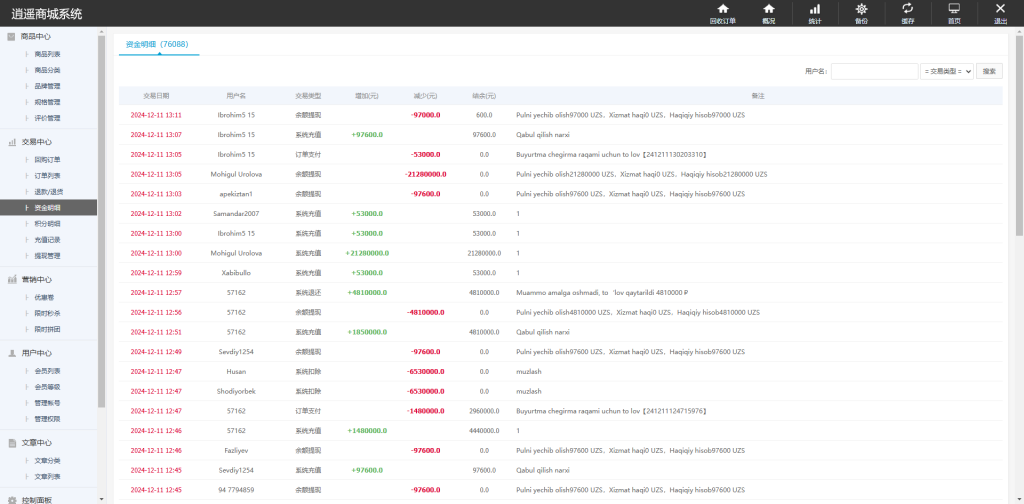This screenshot has width=1024, height=504.
Task: Collapse the 营销中心 sidebar section
Action: coord(42,280)
